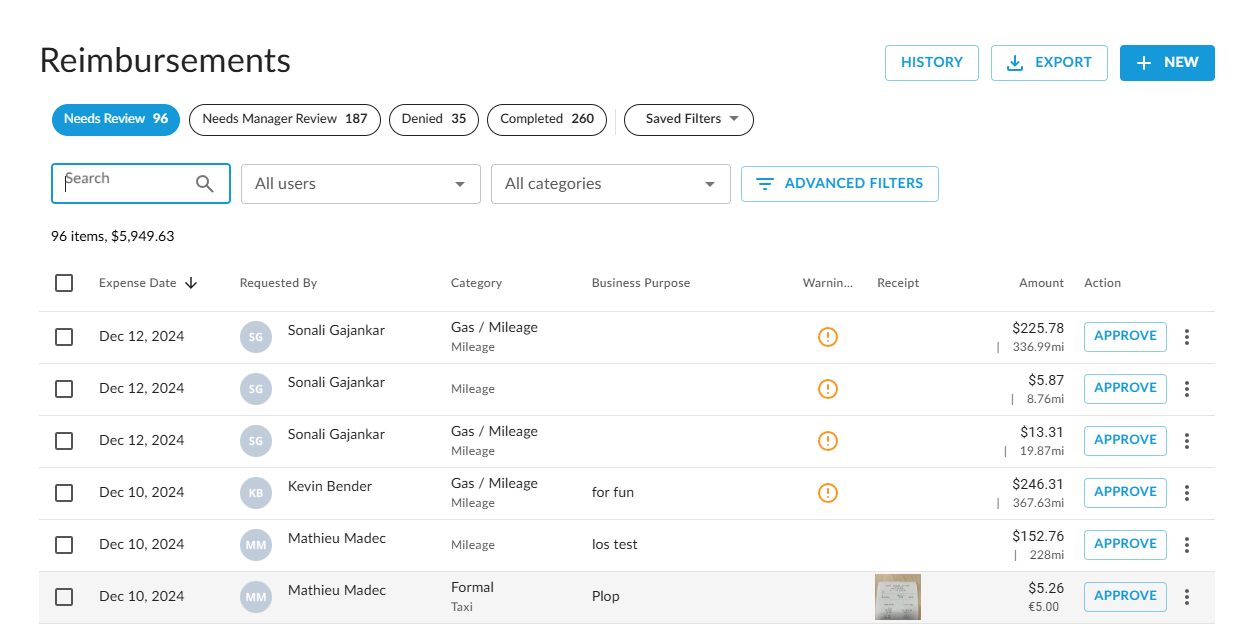
Task: Open the All categories dropdown
Action: (x=610, y=184)
